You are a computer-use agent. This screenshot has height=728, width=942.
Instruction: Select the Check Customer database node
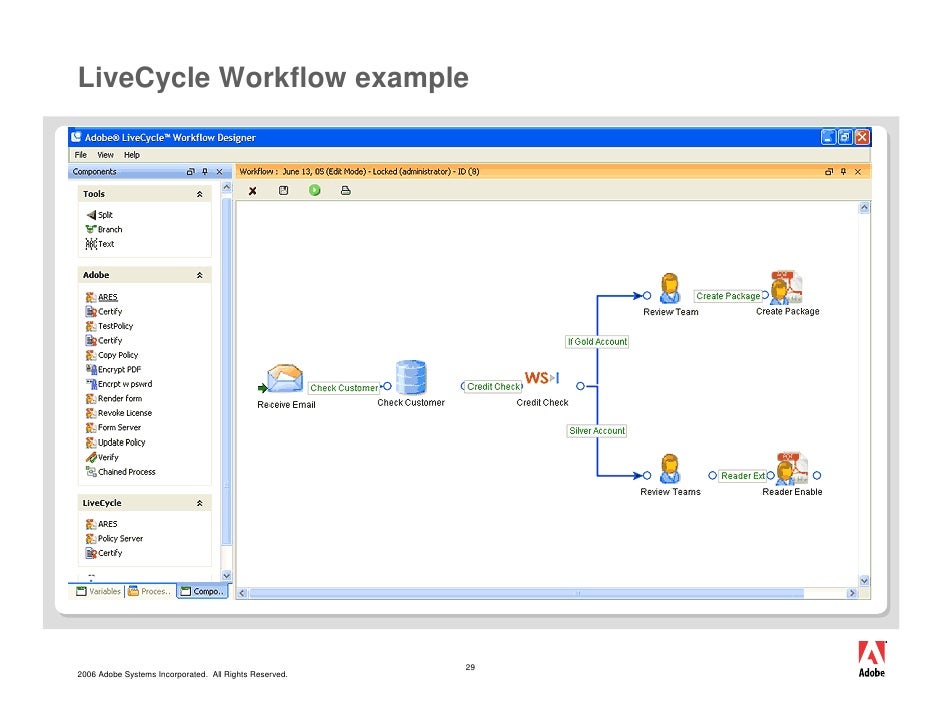[x=412, y=377]
